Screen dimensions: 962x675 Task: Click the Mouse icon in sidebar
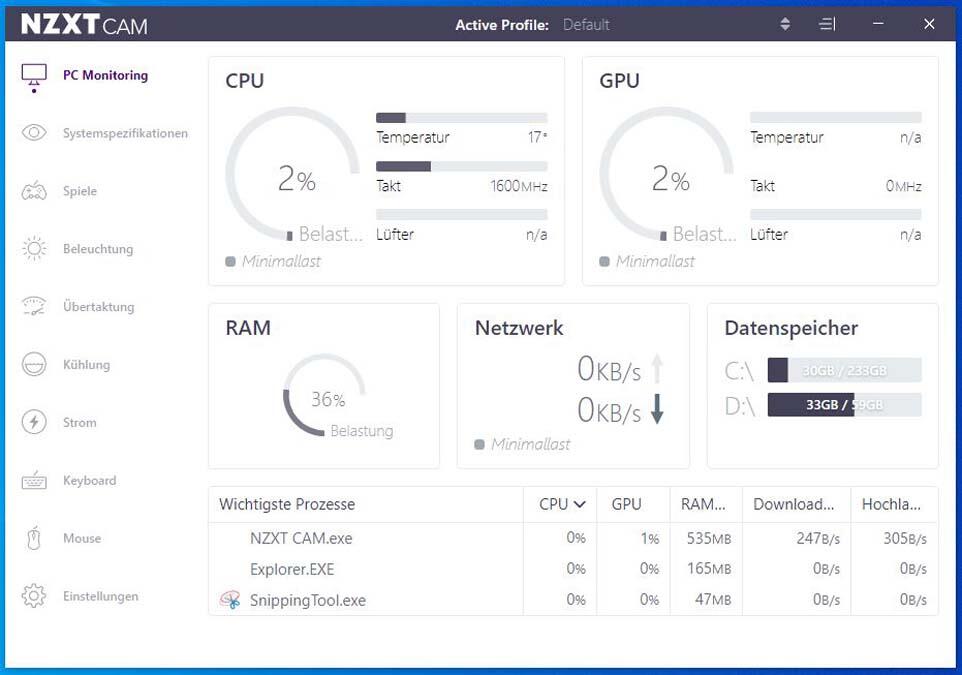click(34, 538)
